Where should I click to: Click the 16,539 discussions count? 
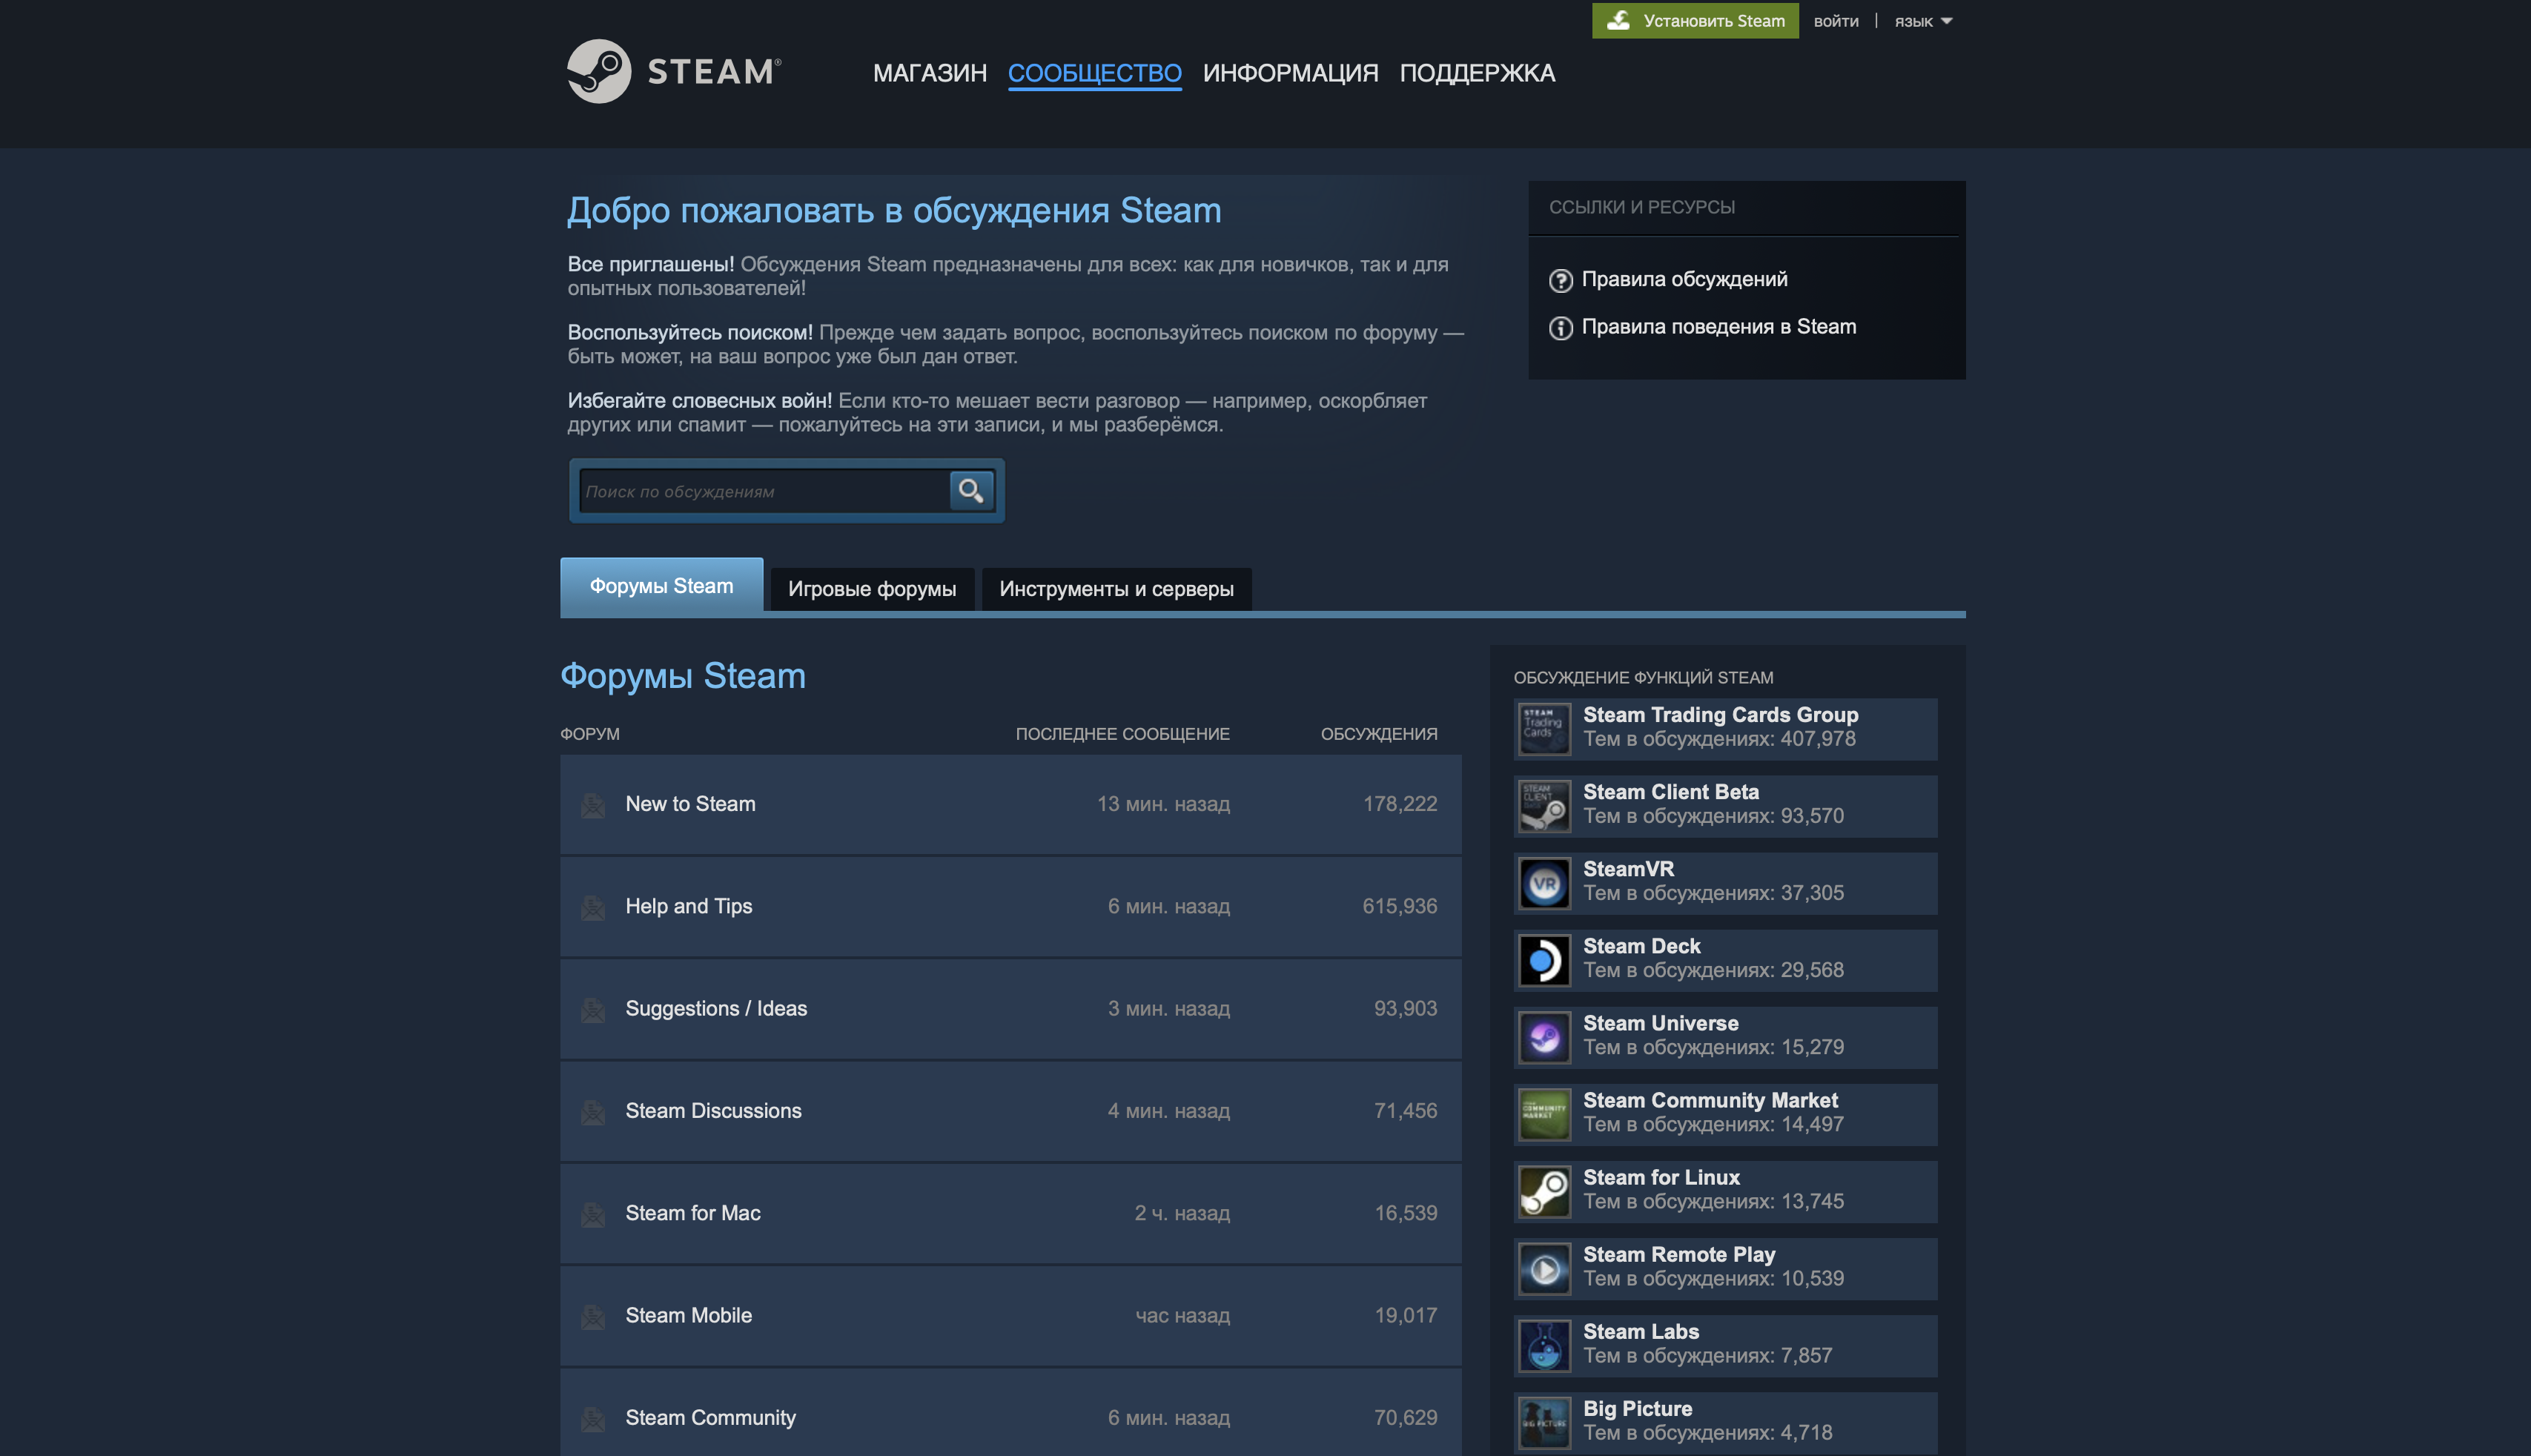[x=1405, y=1213]
